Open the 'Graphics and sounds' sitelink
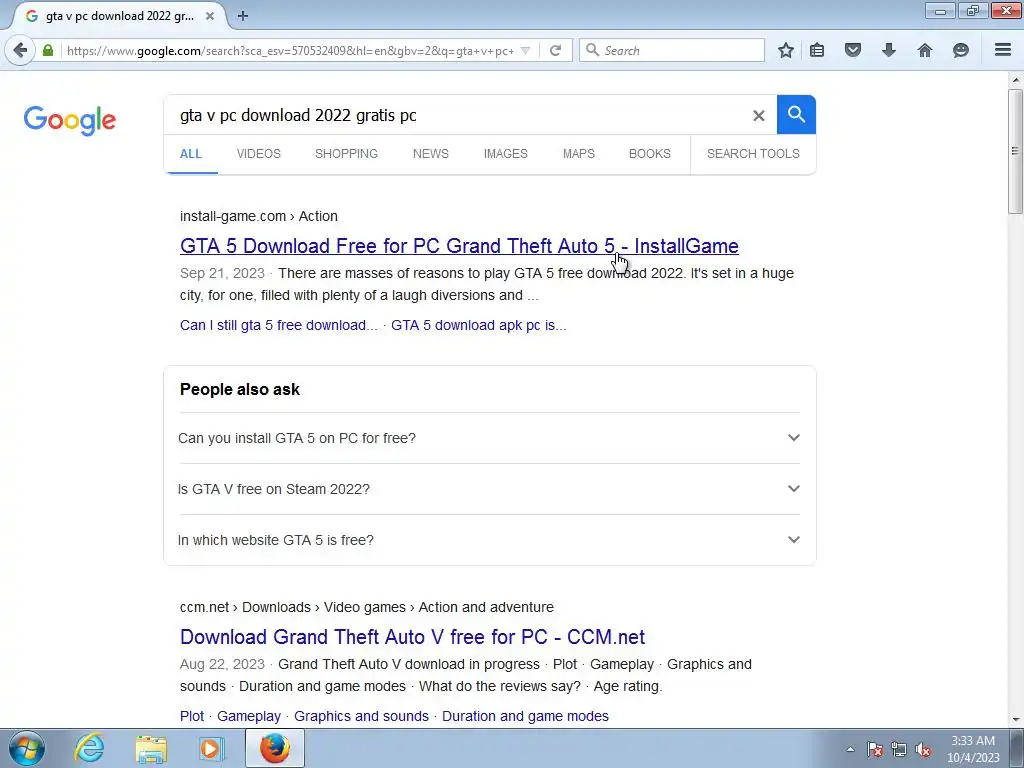The width and height of the screenshot is (1024, 768). point(361,716)
